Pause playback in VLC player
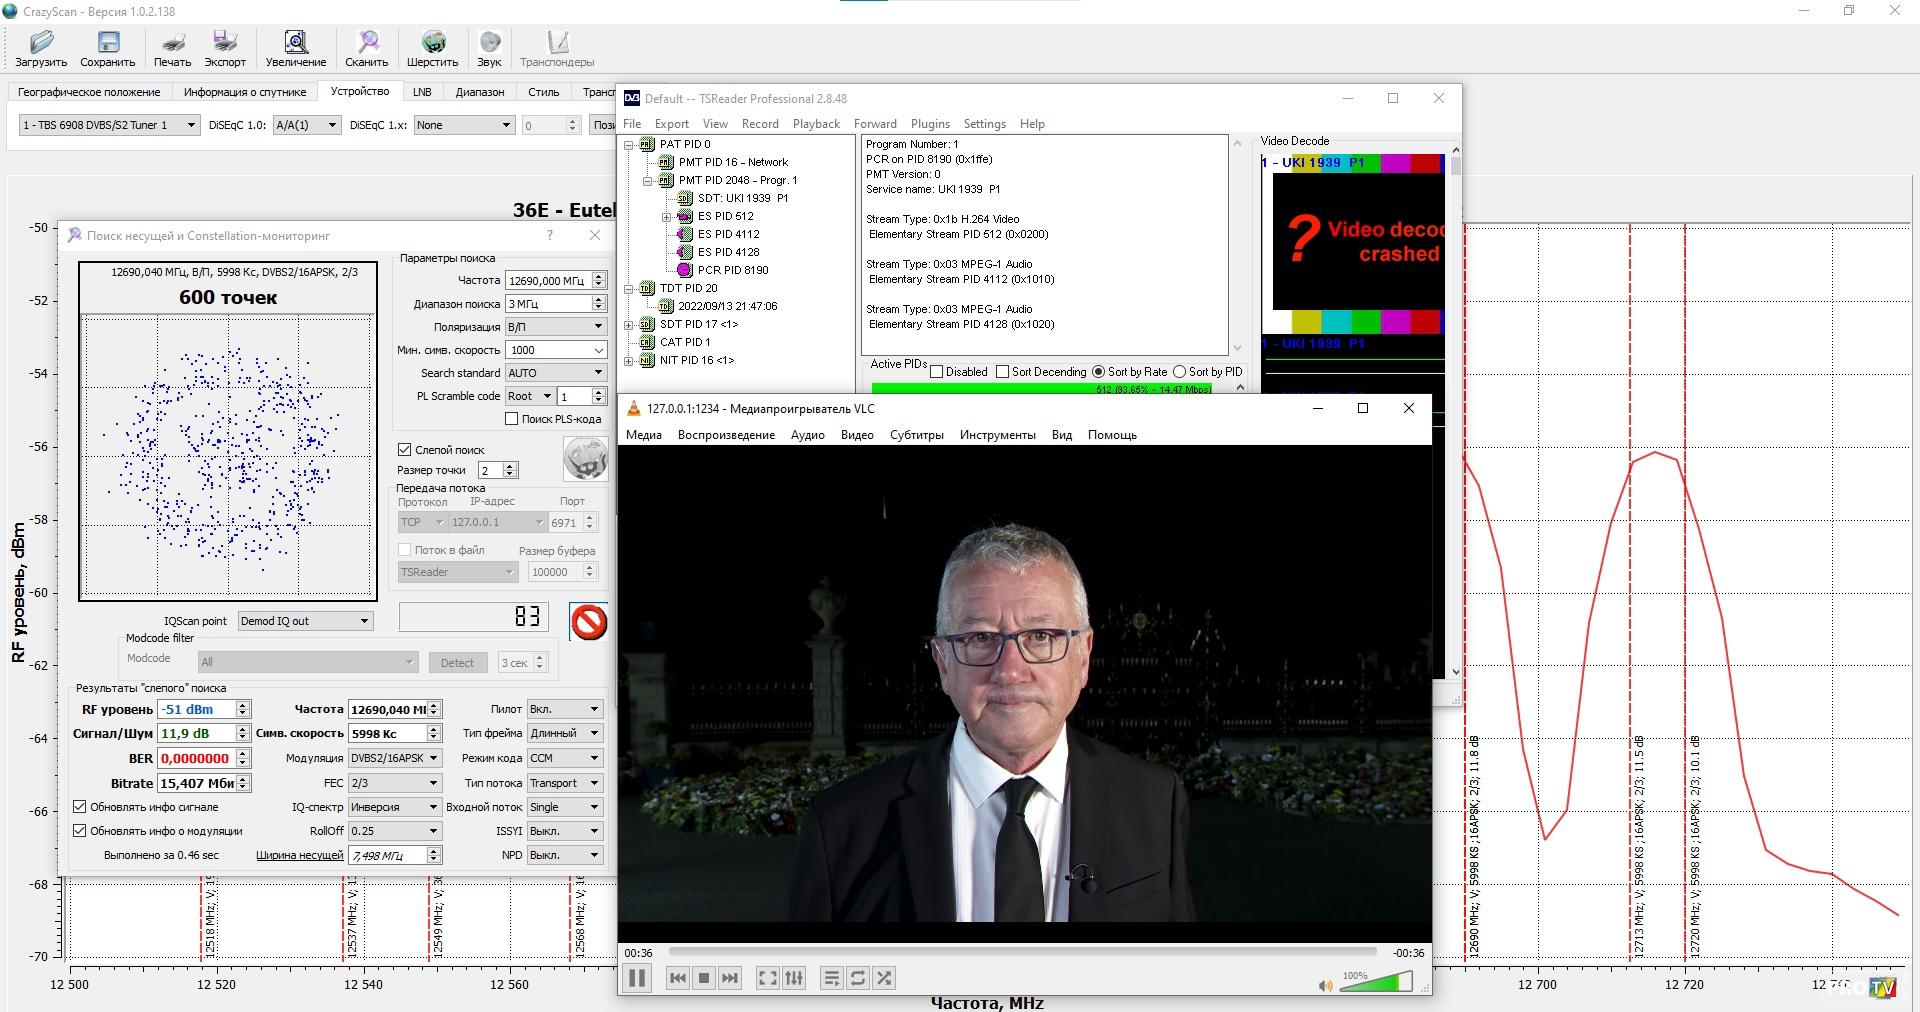Image resolution: width=1920 pixels, height=1012 pixels. coord(637,978)
